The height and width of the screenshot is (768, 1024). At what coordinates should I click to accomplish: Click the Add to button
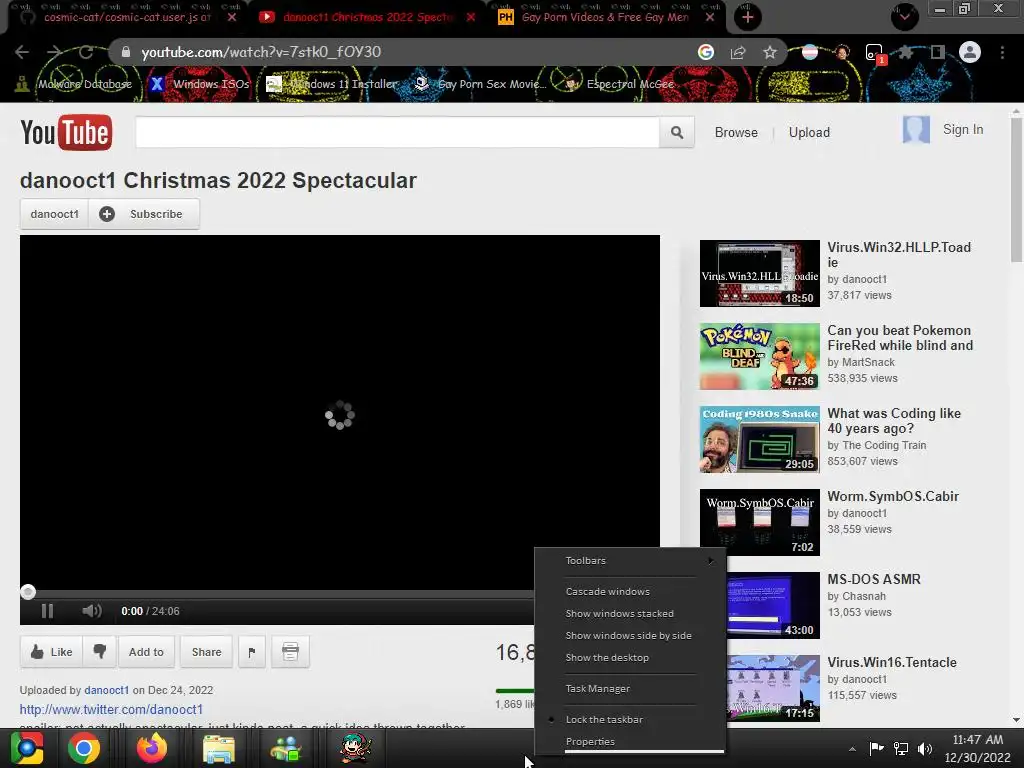(146, 652)
